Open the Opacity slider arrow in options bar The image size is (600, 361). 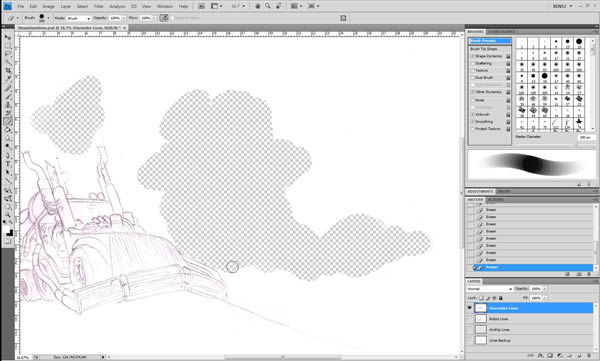click(x=124, y=18)
